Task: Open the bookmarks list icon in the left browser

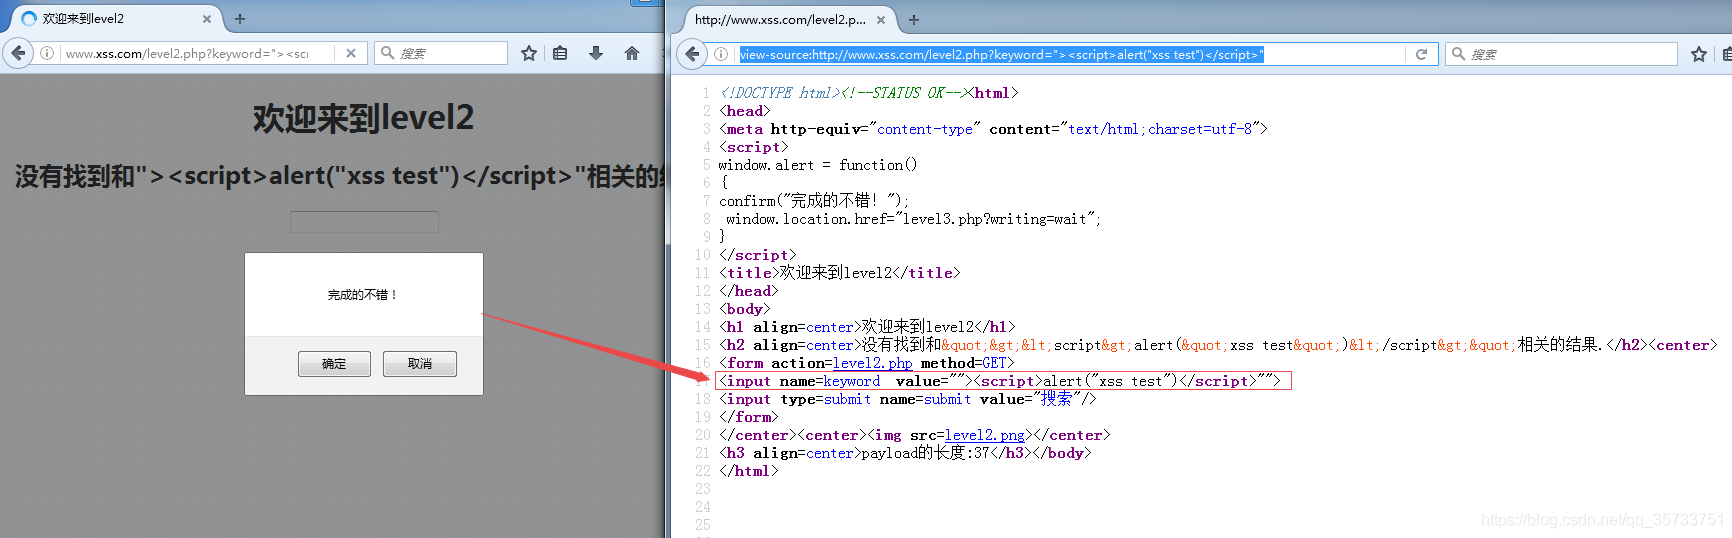Action: (x=560, y=53)
